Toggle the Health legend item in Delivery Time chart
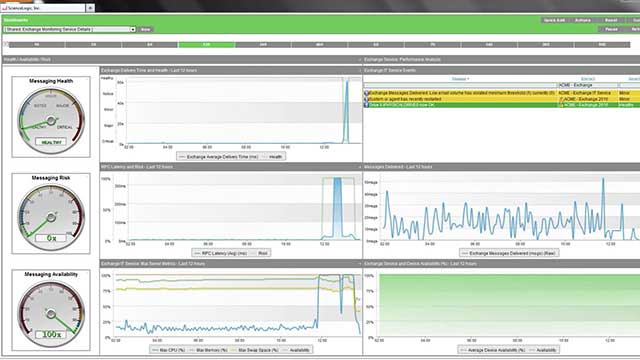Viewport: 640px width, 360px height. tap(272, 157)
